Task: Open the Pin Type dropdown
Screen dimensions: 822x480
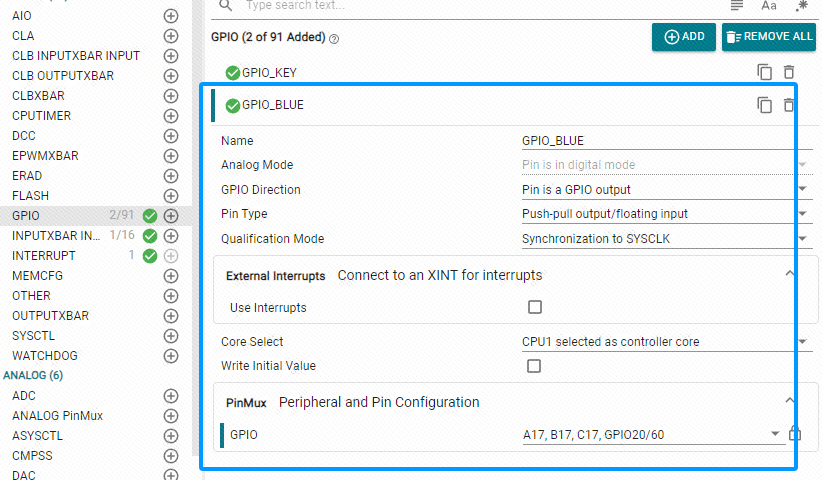Action: pyautogui.click(x=667, y=214)
